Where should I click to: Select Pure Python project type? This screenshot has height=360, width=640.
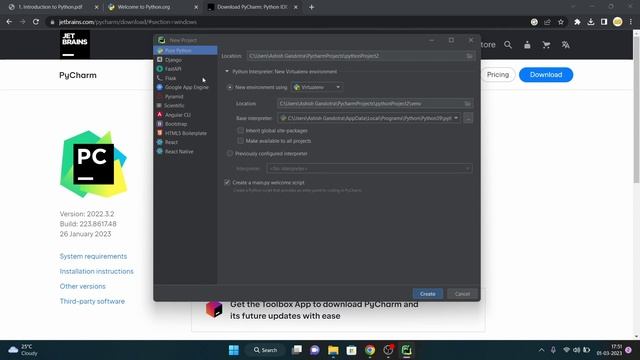[185, 51]
